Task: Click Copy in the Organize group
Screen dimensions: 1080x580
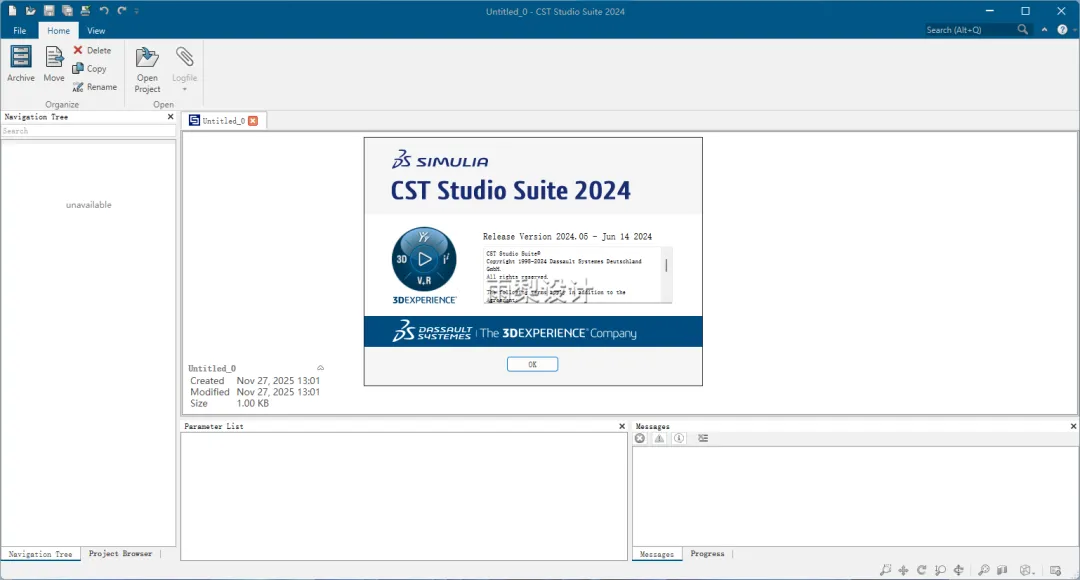Action: click(x=90, y=68)
